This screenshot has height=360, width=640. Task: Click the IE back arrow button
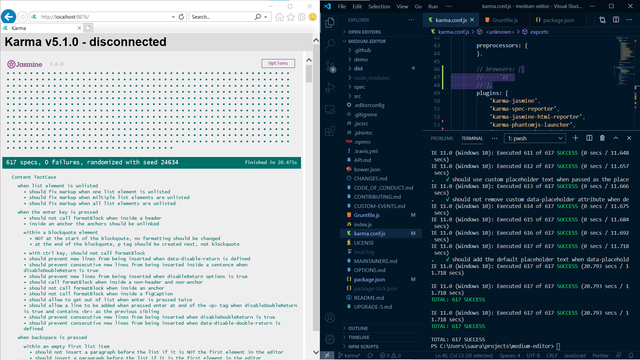(8, 17)
